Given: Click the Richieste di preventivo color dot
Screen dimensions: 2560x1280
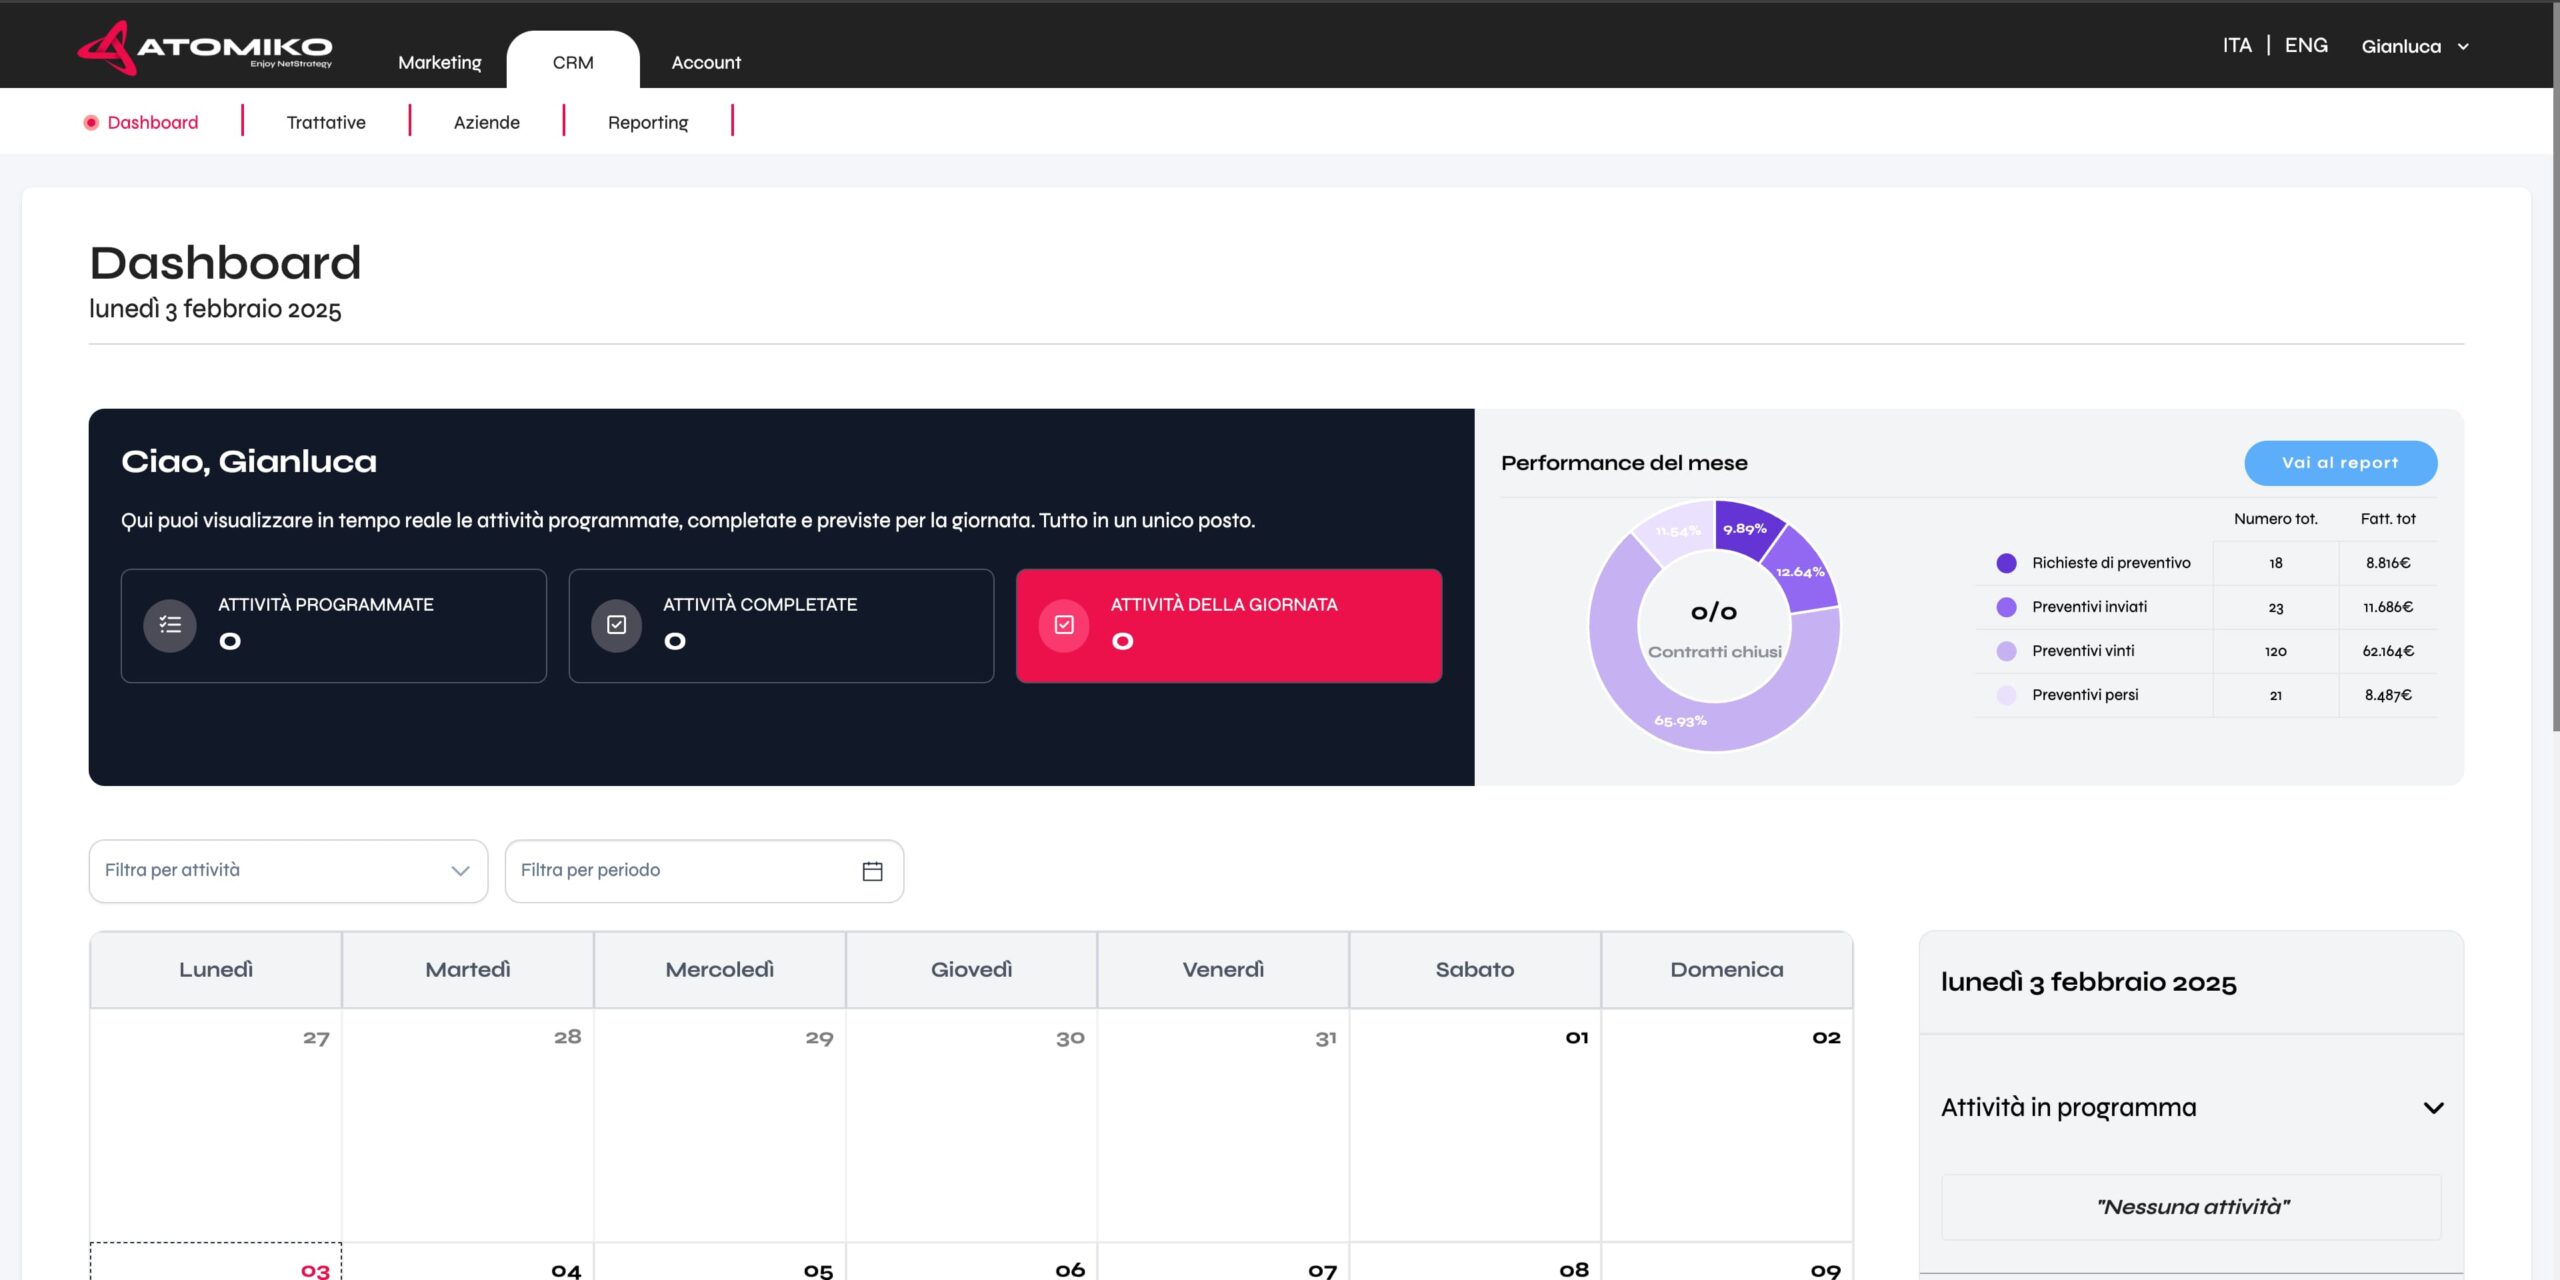Looking at the screenshot, I should [2006, 563].
